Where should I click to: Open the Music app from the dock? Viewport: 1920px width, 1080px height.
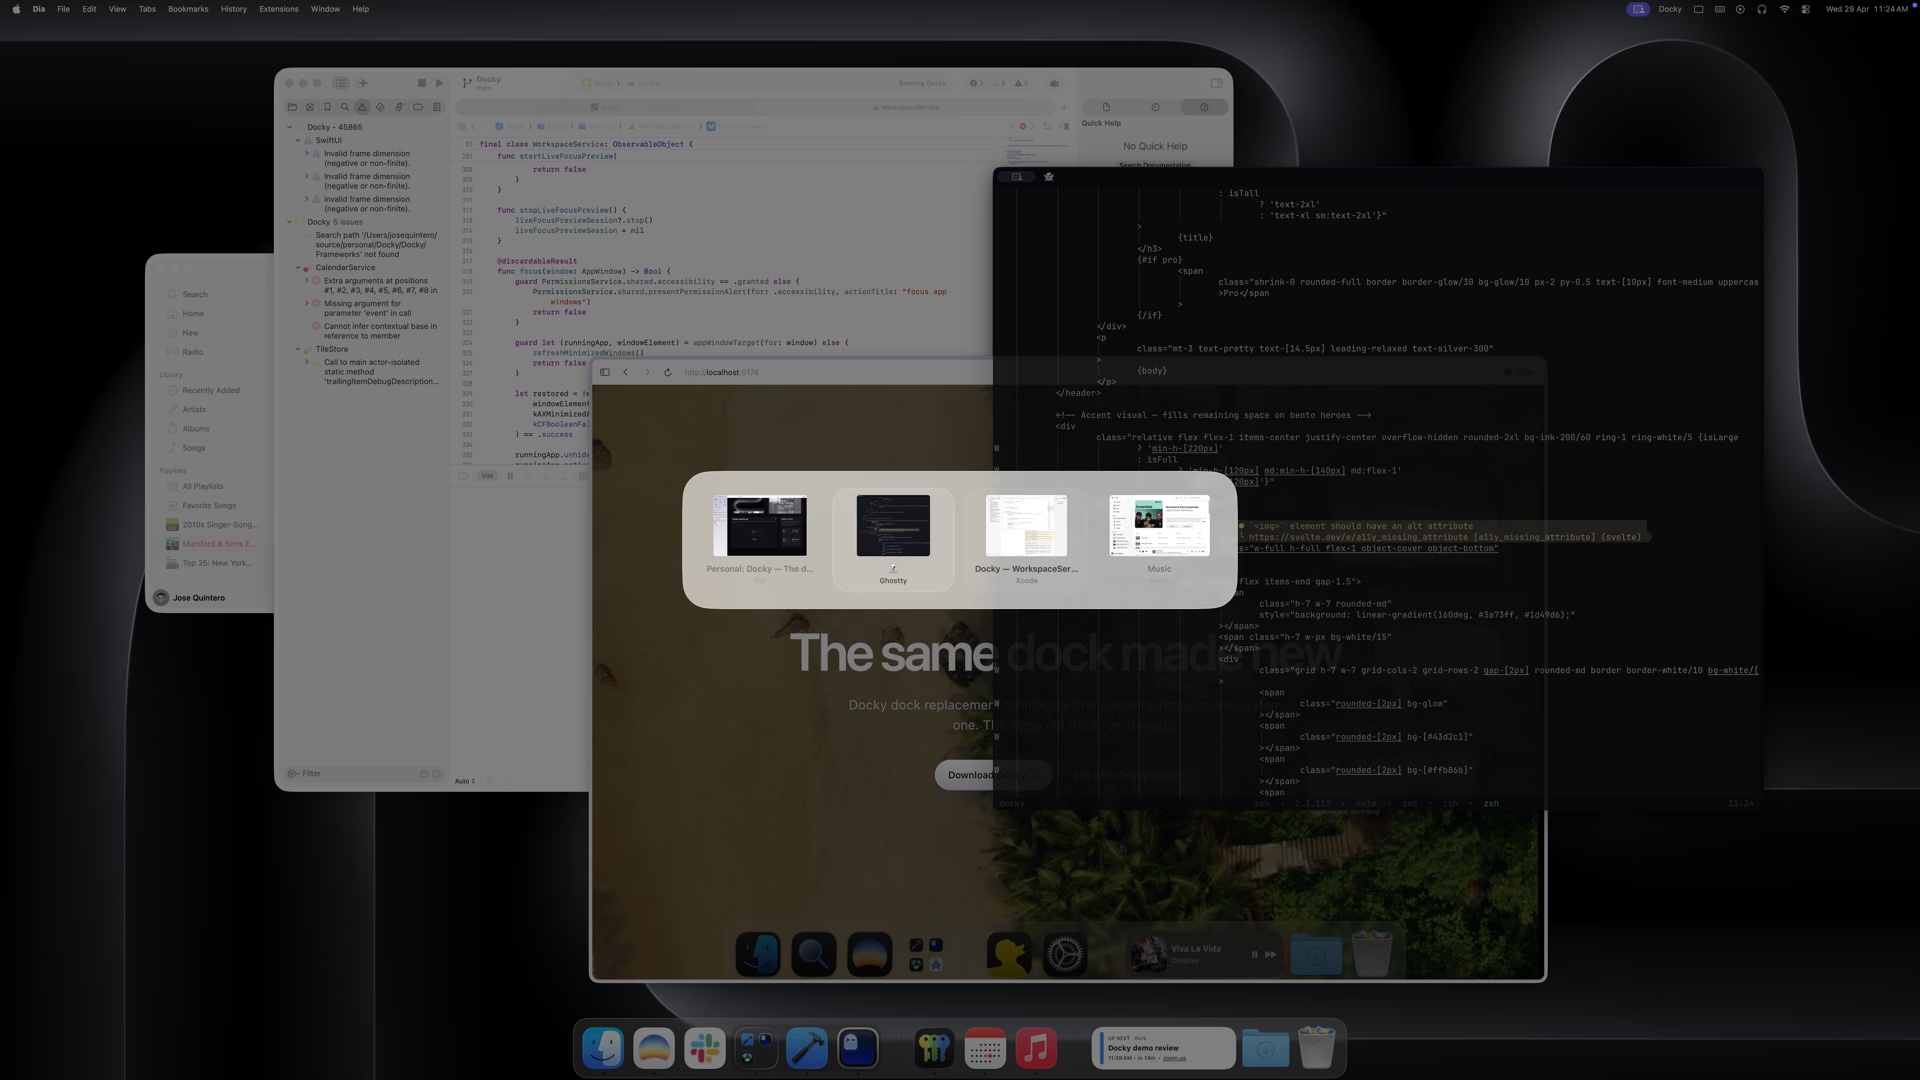pyautogui.click(x=1036, y=1048)
